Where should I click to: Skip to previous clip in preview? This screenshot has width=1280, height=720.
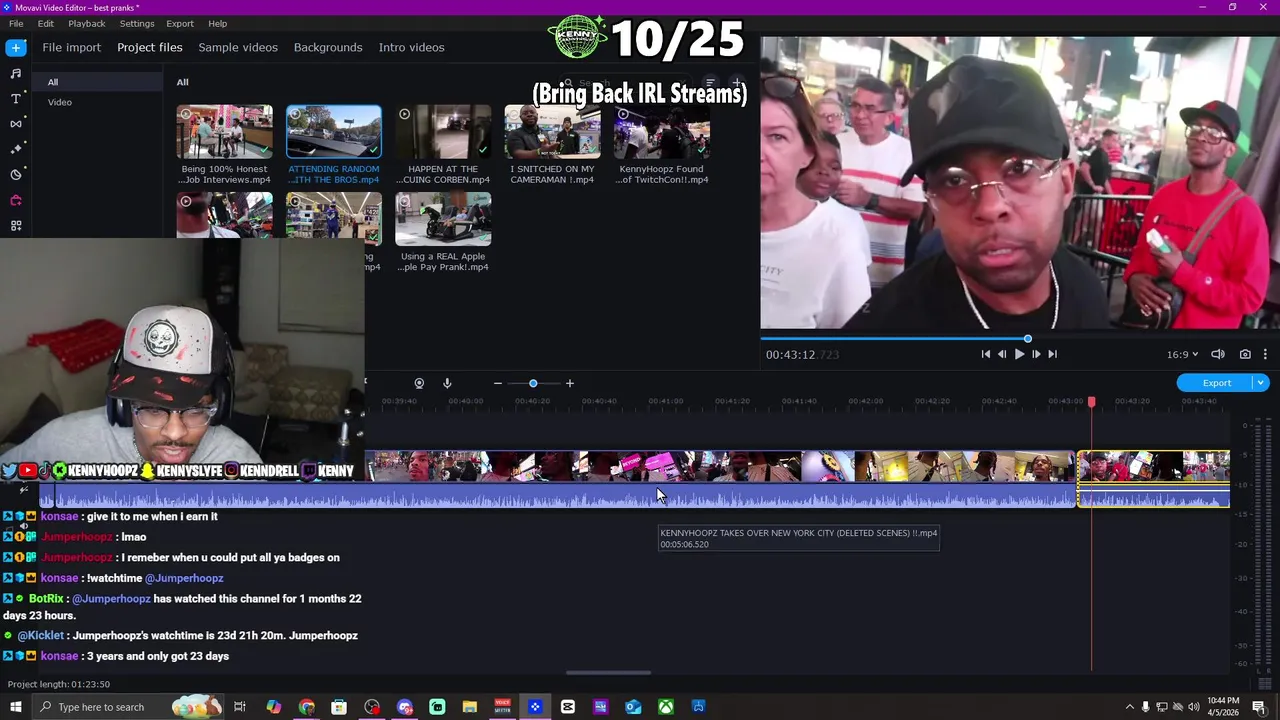pyautogui.click(x=985, y=354)
